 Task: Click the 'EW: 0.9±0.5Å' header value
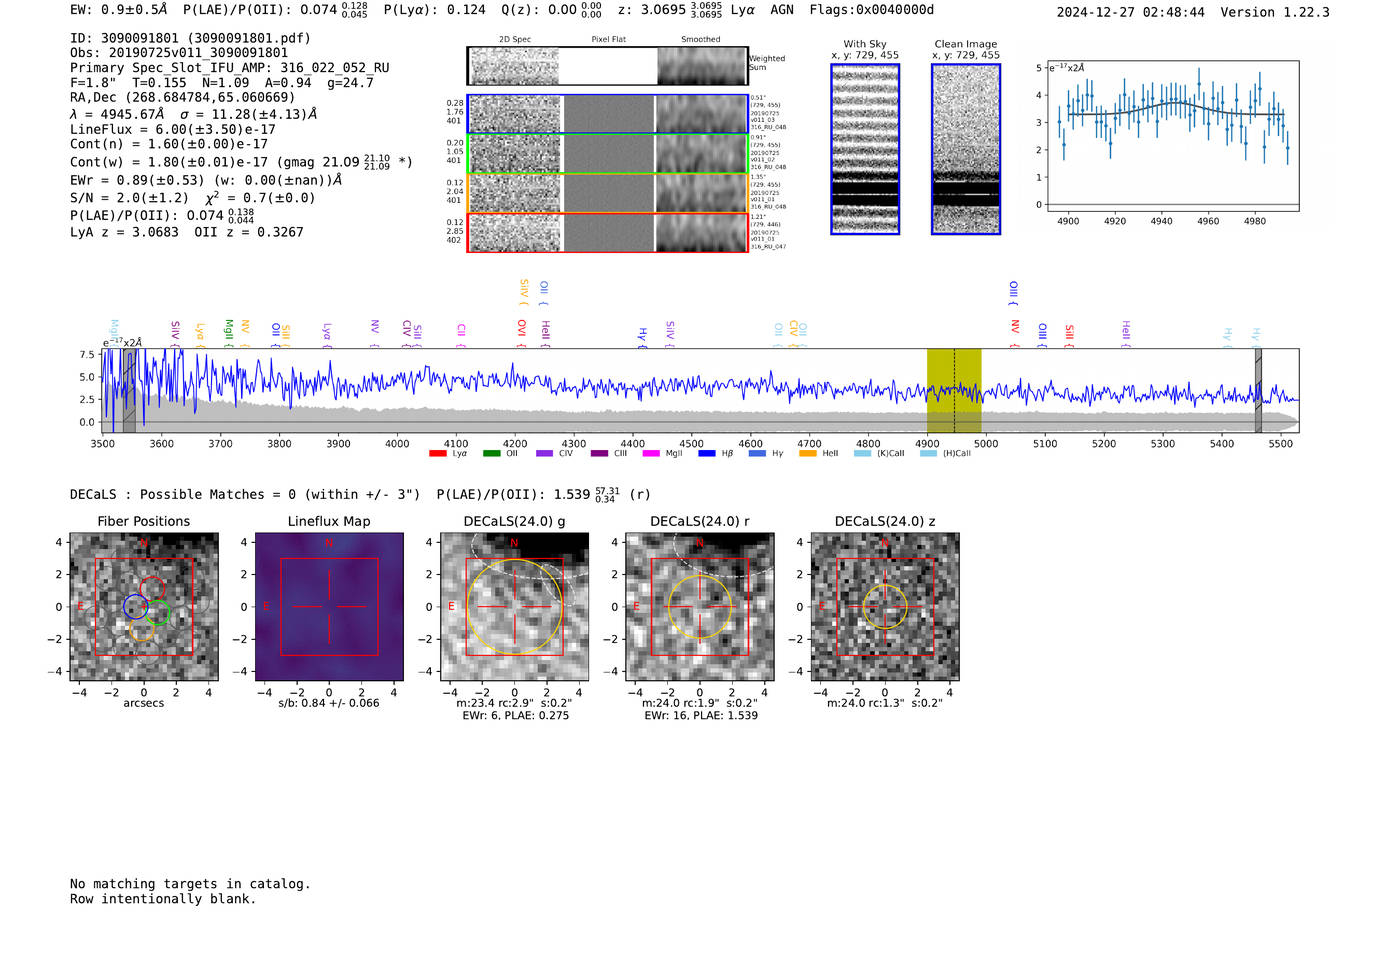tap(119, 10)
